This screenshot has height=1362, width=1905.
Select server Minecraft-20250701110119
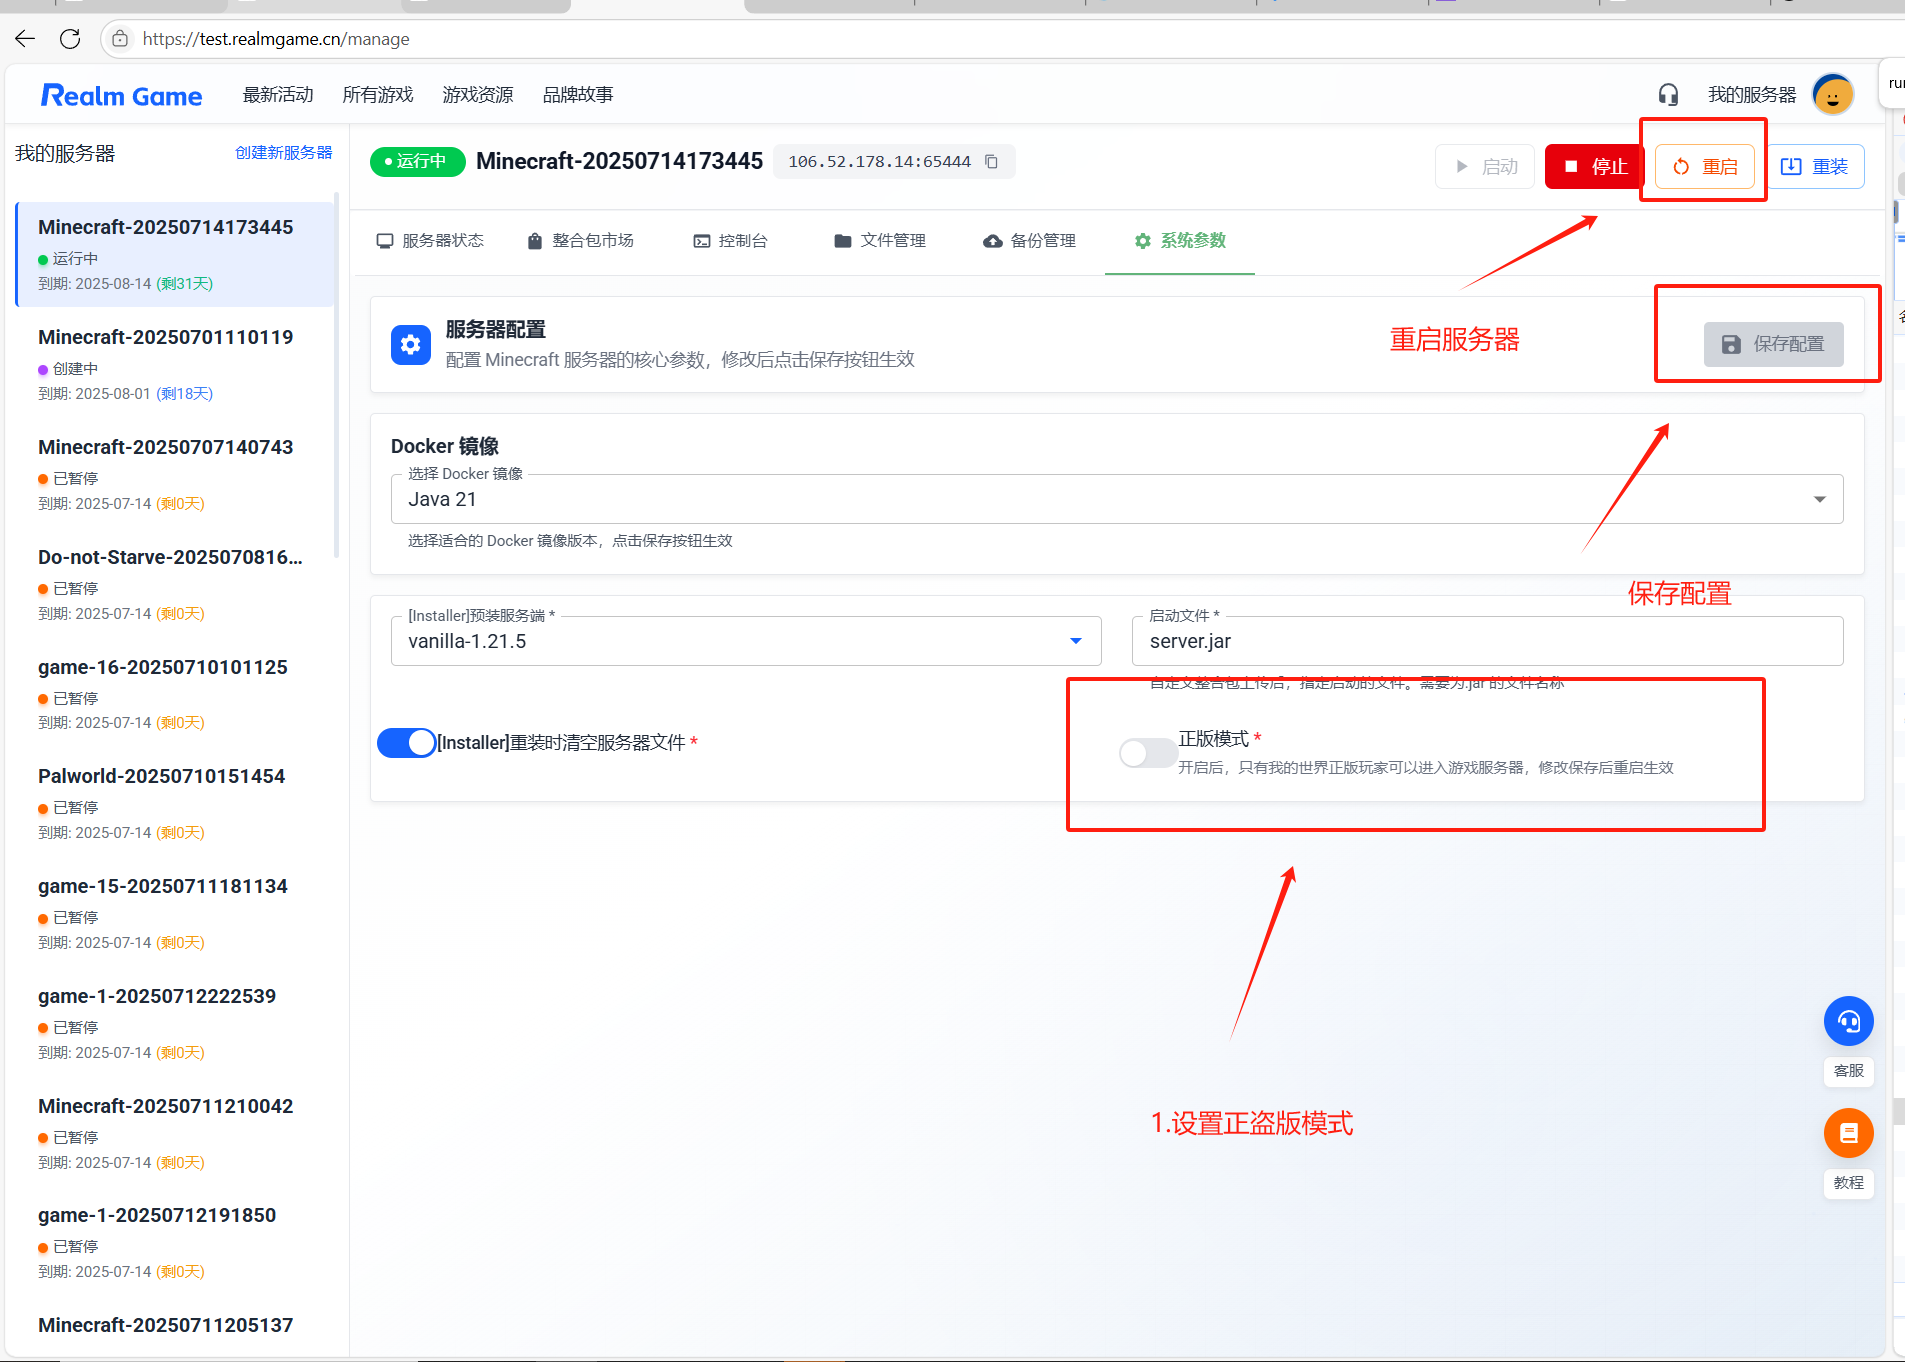tap(176, 365)
